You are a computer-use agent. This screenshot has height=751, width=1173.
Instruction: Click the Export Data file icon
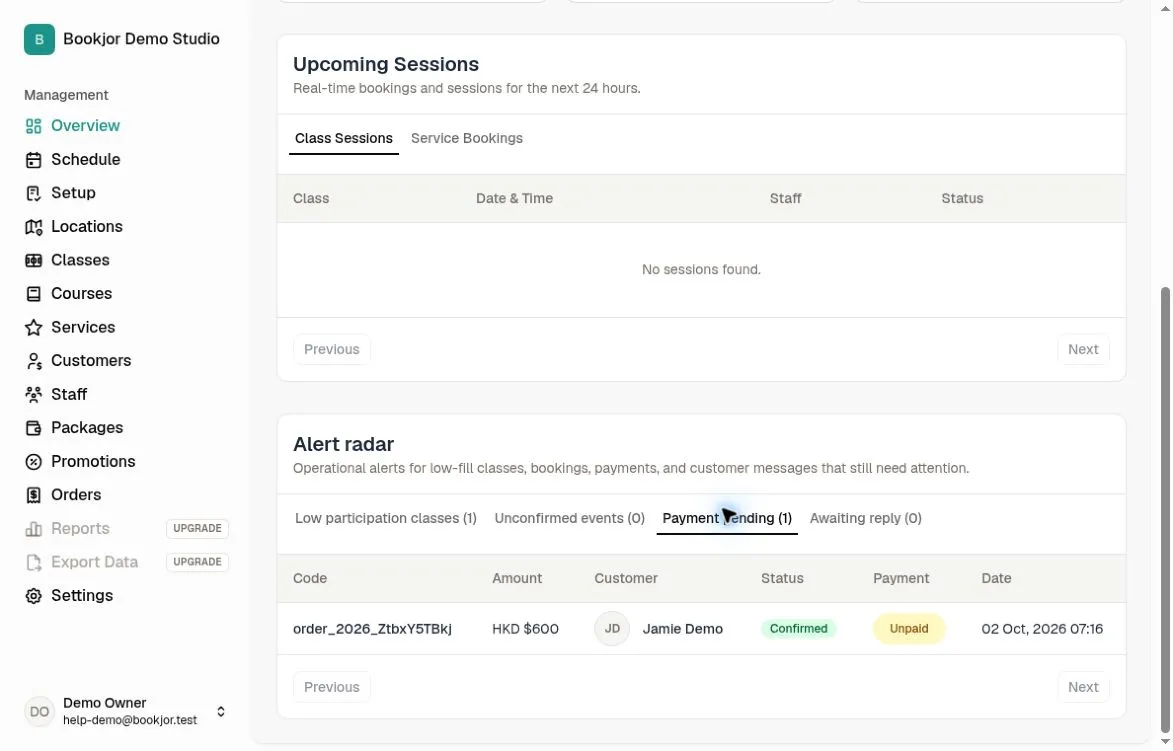(33, 563)
